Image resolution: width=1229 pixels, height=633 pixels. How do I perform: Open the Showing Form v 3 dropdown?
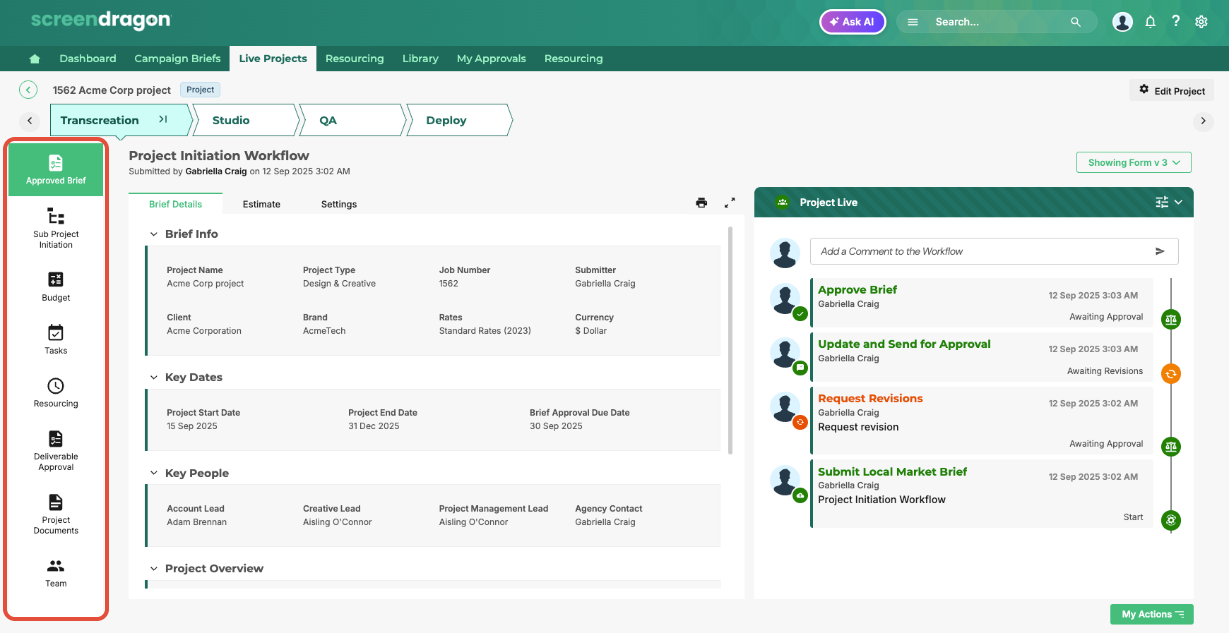point(1134,162)
